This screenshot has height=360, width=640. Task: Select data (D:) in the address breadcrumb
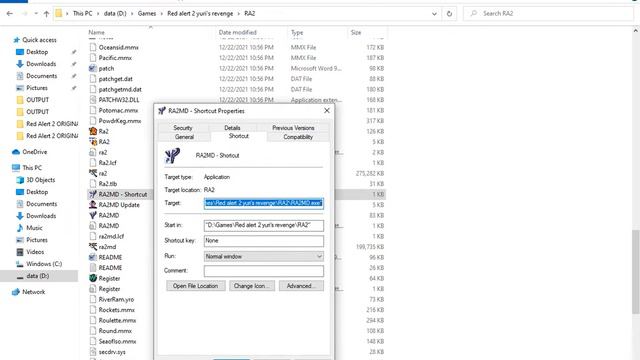click(115, 13)
